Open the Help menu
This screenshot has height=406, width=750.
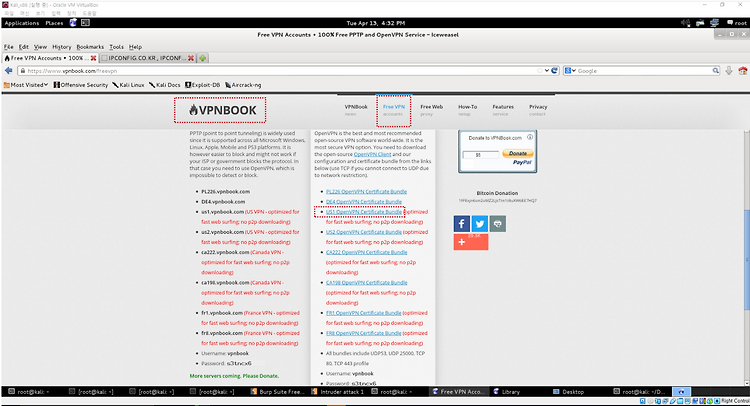pyautogui.click(x=135, y=47)
